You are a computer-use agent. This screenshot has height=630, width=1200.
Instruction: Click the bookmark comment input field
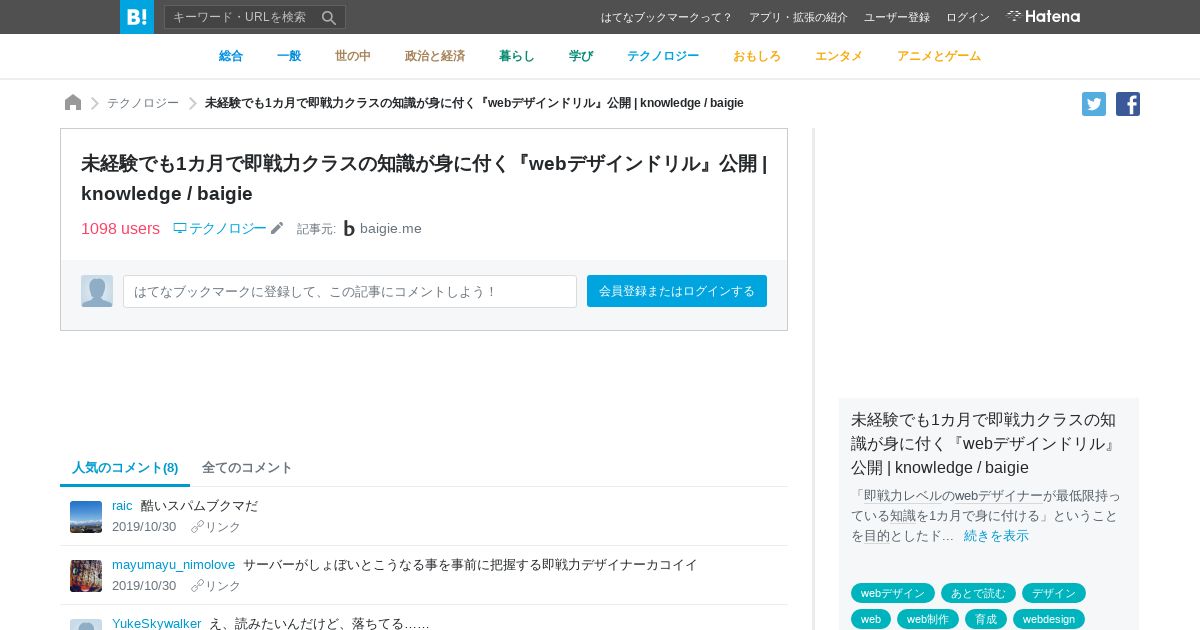click(350, 291)
